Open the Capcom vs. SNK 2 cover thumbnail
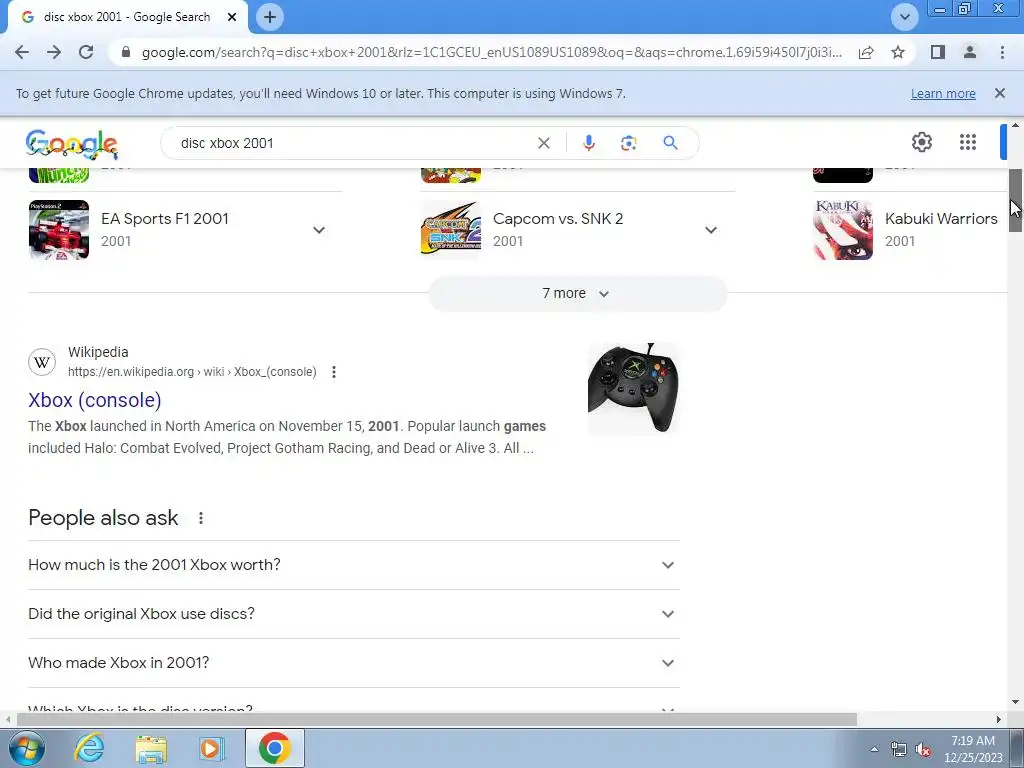 [451, 230]
